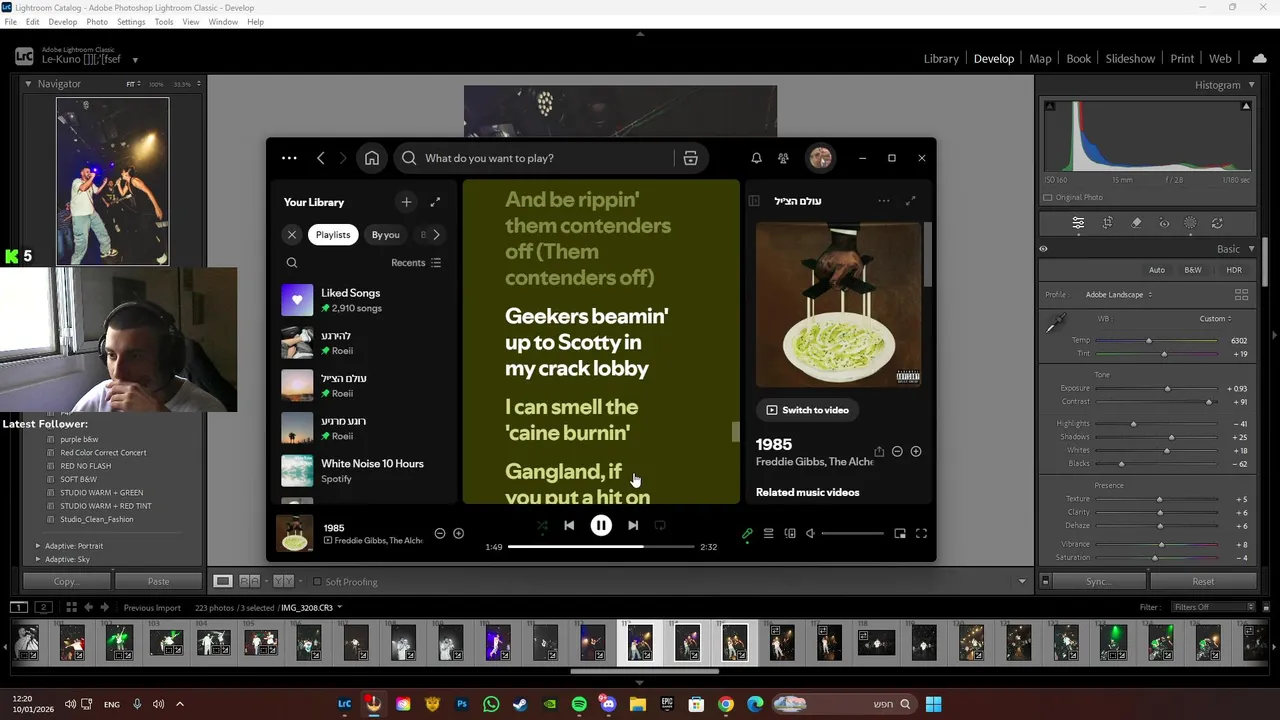1280x720 pixels.
Task: Open Spotify three-dot main menu
Action: (289, 158)
